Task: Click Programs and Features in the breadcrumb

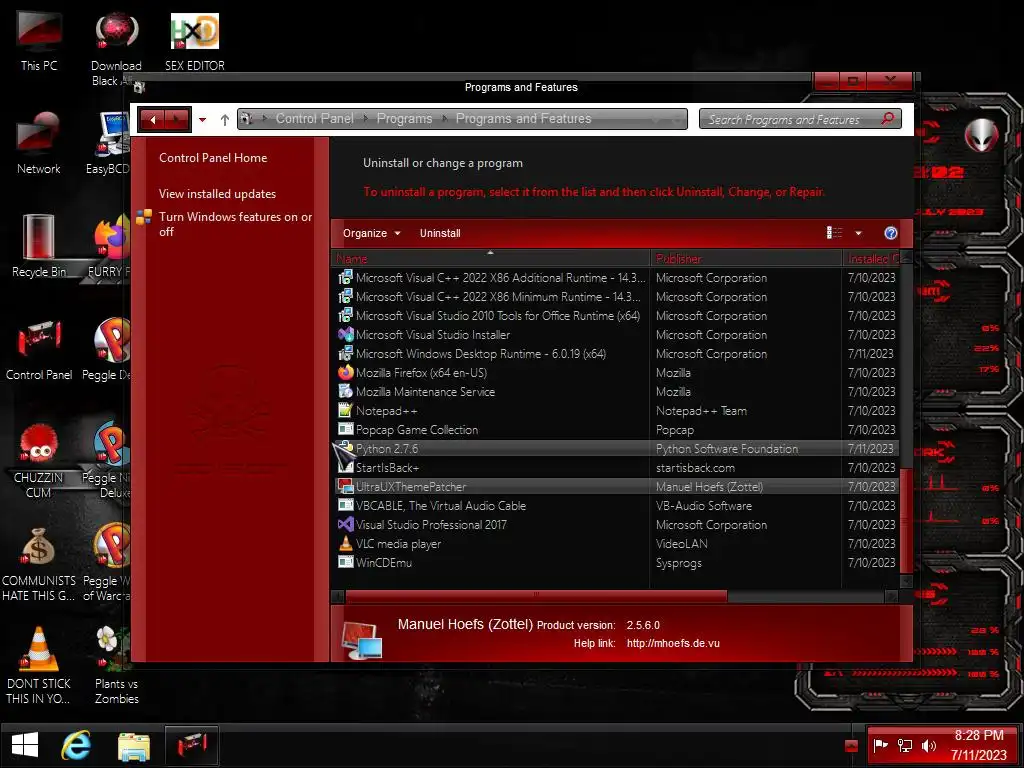Action: [523, 118]
